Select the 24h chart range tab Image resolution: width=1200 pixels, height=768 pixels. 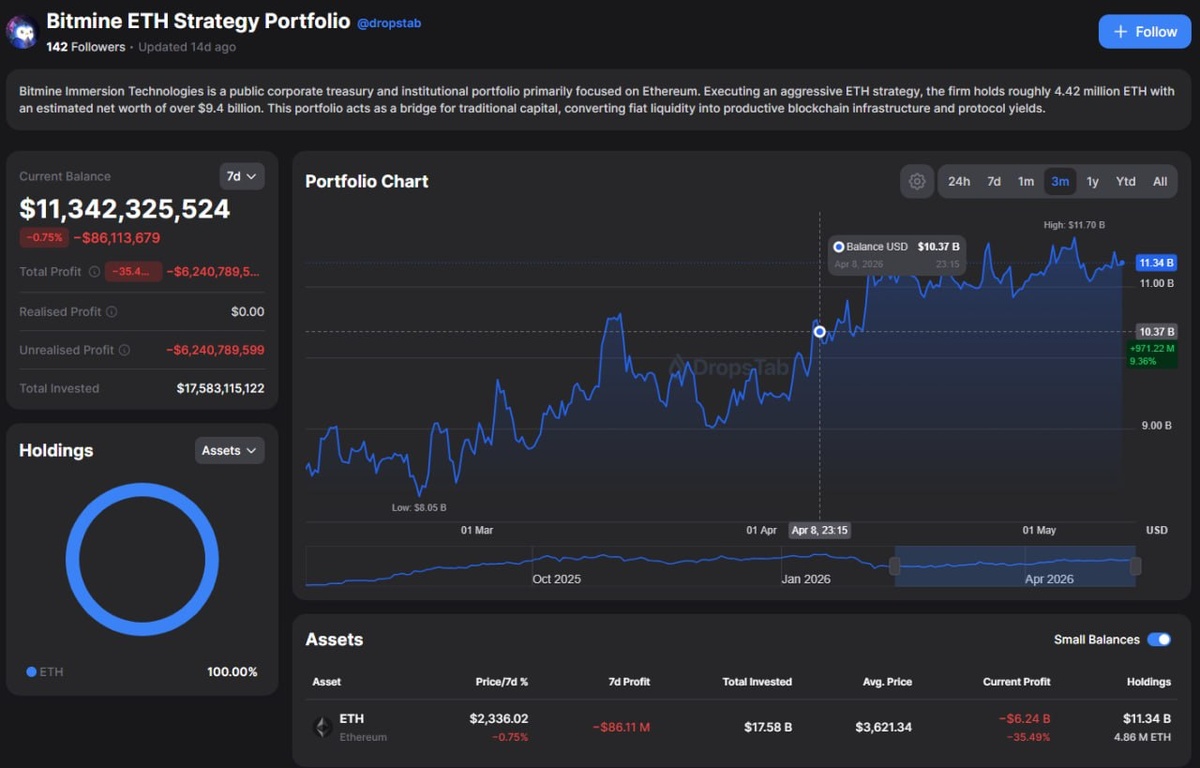959,181
